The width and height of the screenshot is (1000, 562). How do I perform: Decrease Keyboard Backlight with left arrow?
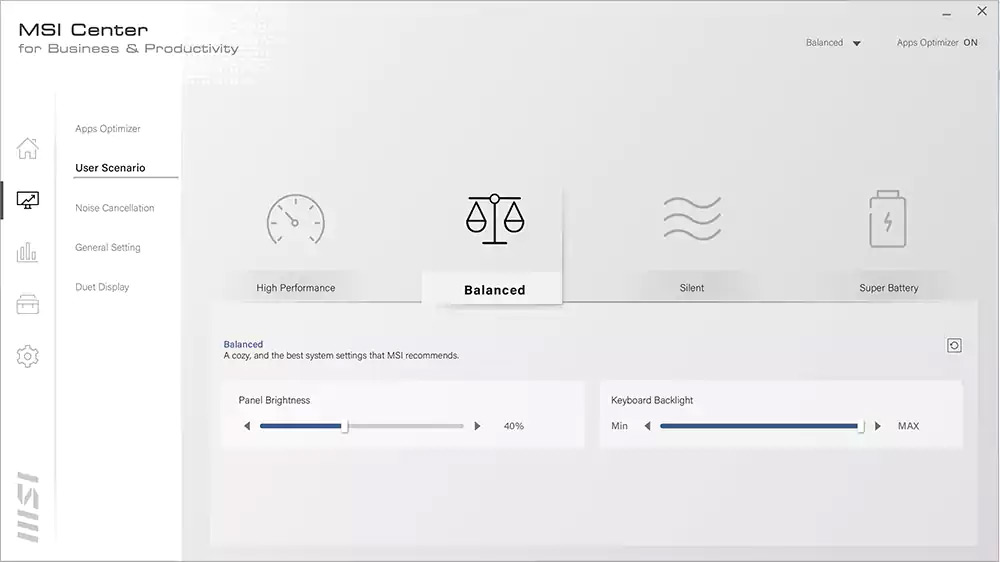coord(647,426)
